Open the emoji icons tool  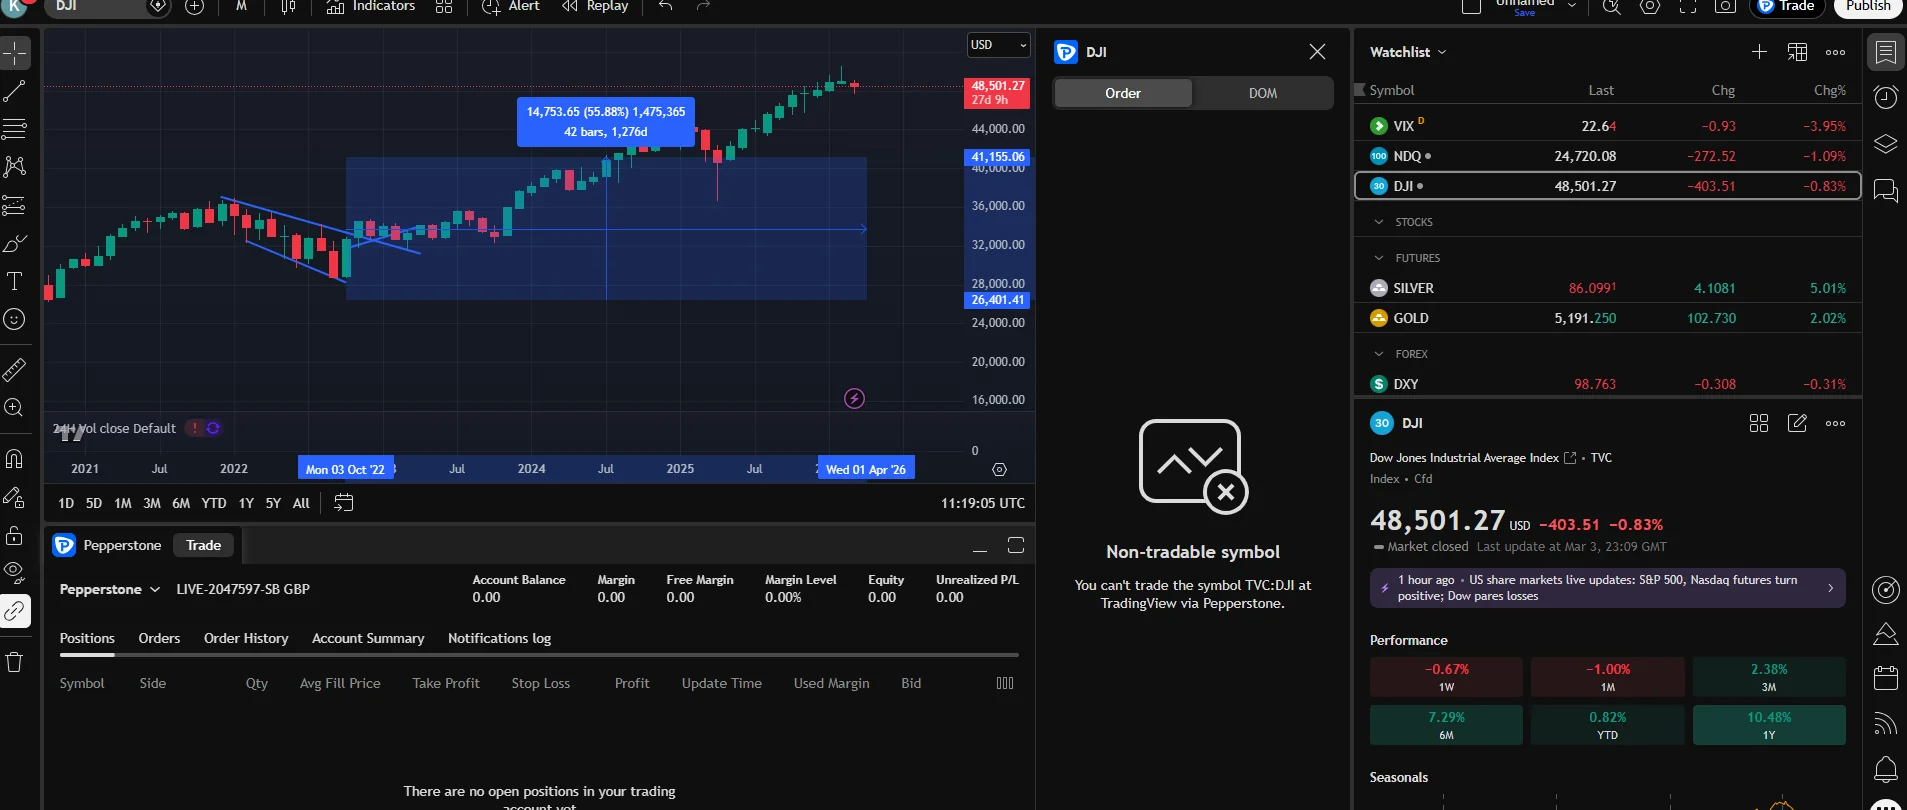click(x=15, y=319)
